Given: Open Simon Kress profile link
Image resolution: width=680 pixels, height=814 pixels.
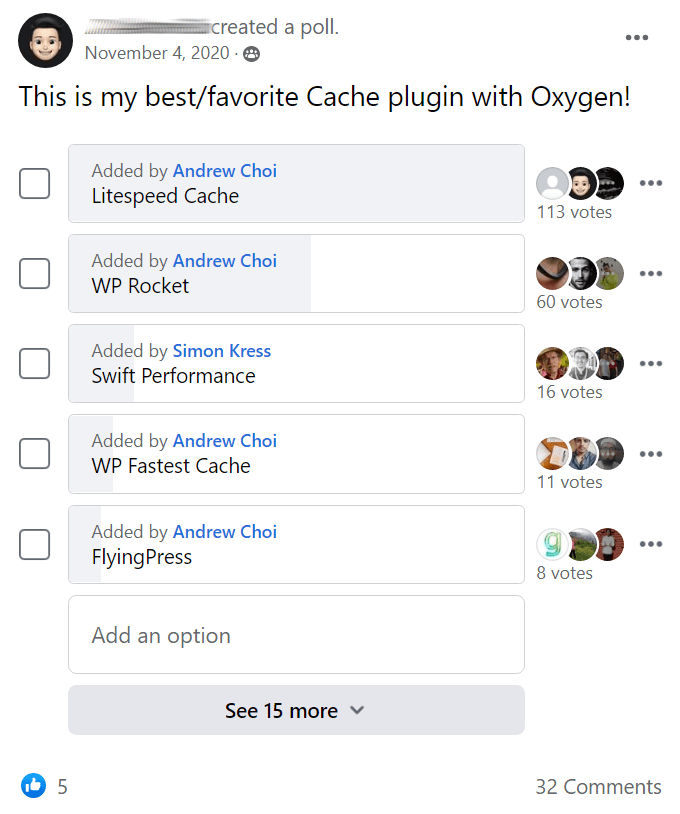Looking at the screenshot, I should click(x=222, y=351).
